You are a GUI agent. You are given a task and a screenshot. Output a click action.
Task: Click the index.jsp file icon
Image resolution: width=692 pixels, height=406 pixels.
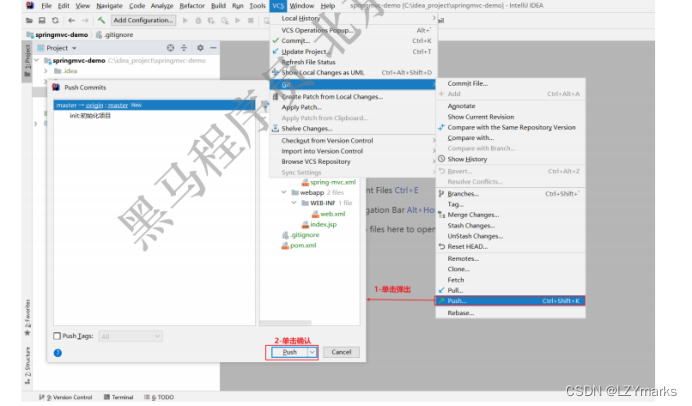pyautogui.click(x=305, y=225)
